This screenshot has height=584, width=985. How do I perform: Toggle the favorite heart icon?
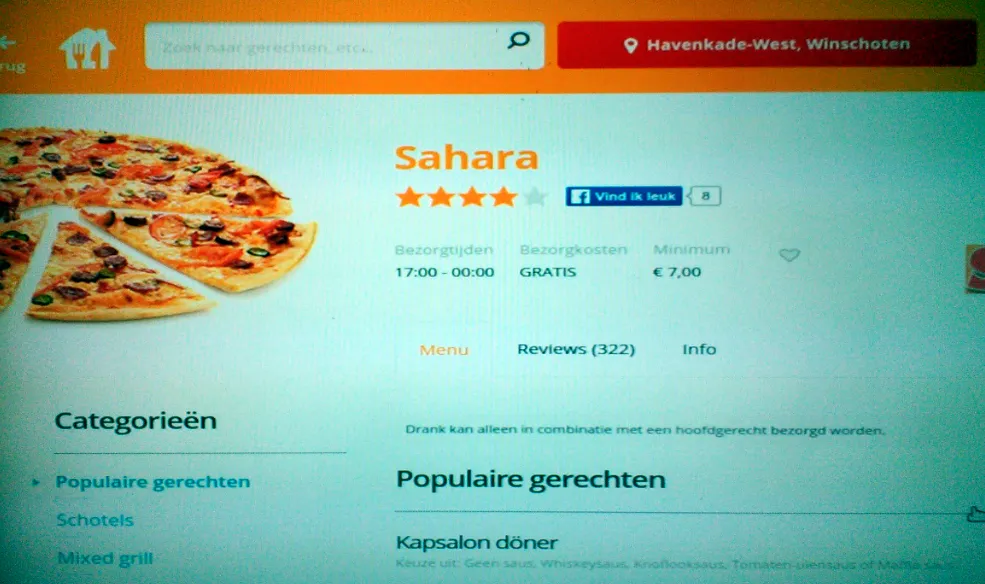pos(789,254)
